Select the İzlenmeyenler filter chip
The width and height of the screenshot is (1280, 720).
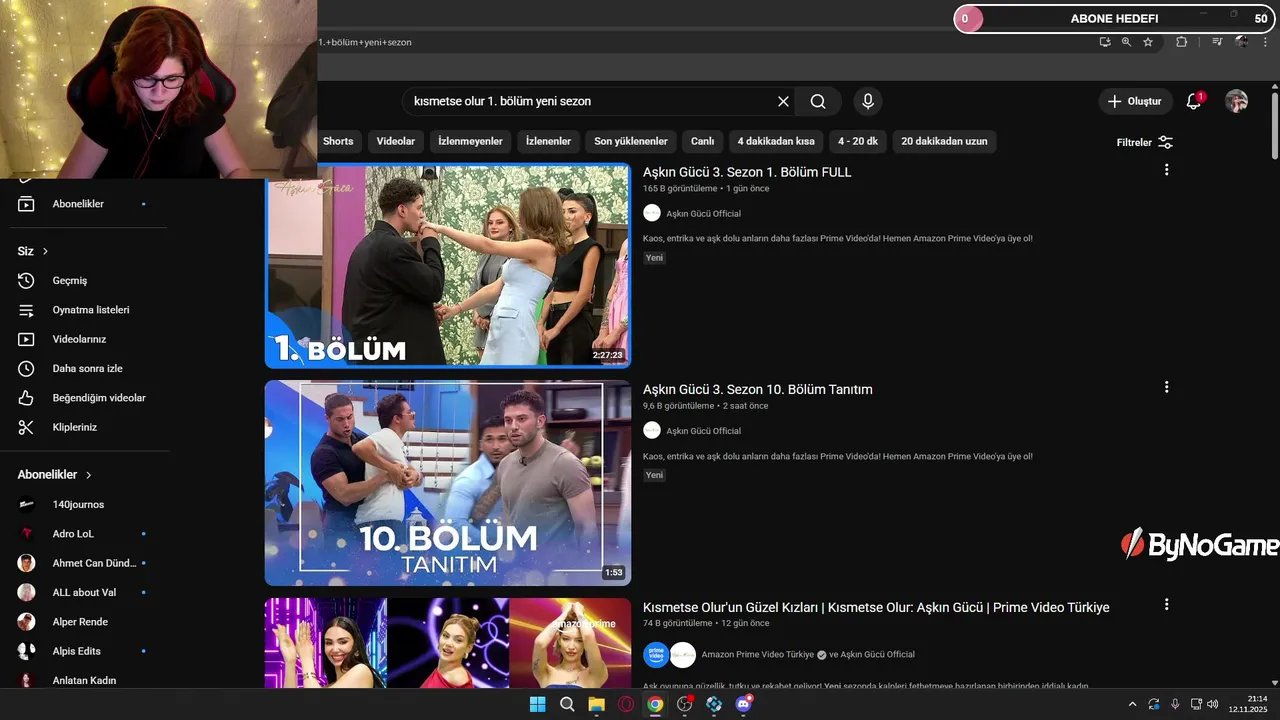coord(470,141)
